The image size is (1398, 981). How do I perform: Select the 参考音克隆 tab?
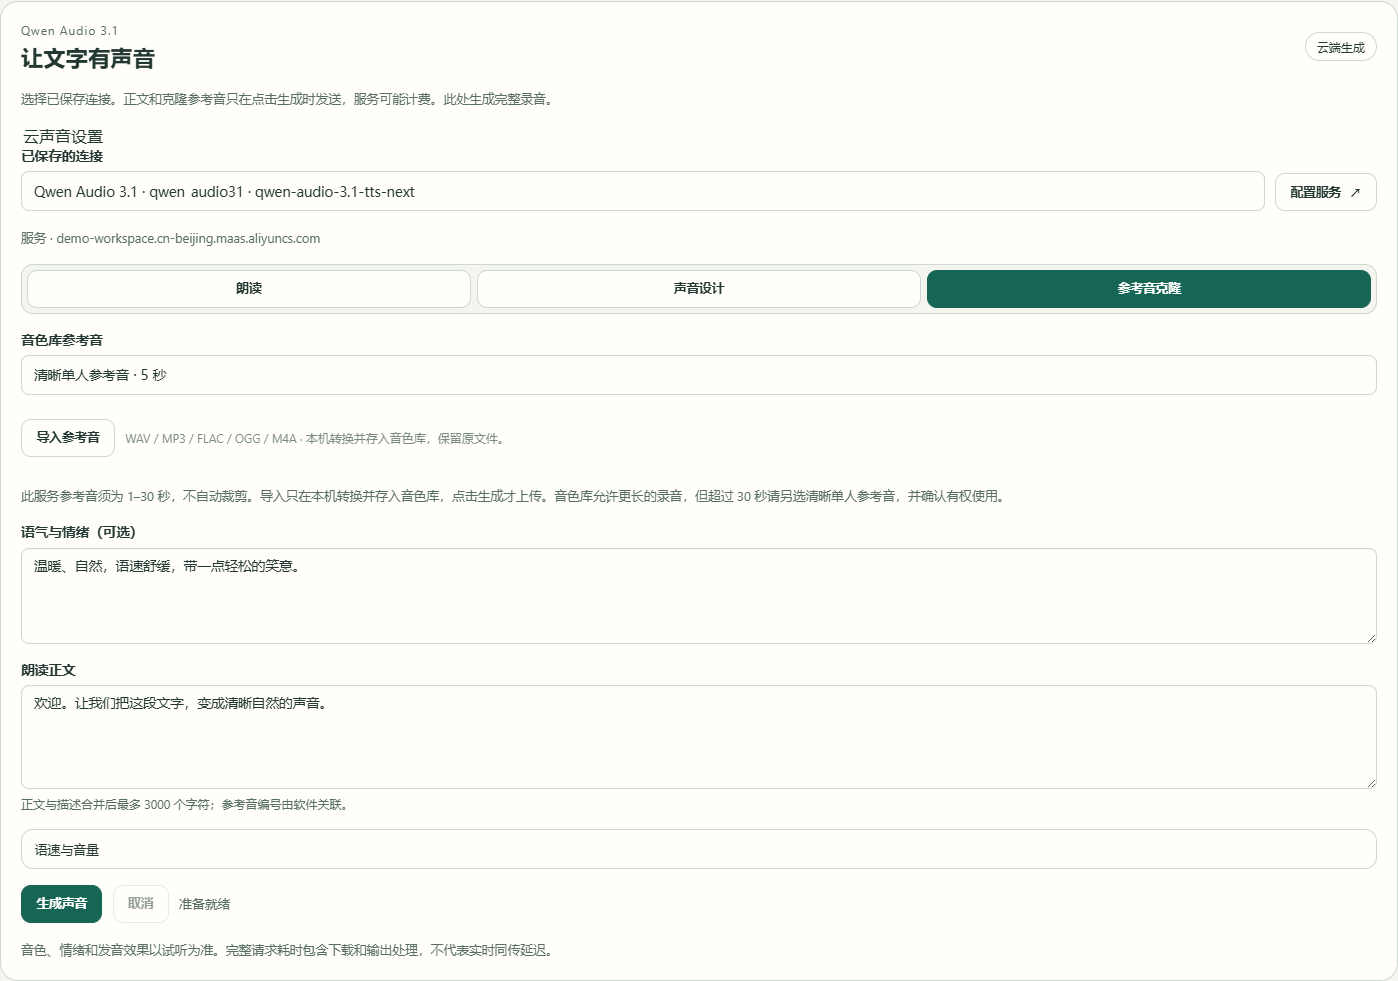pos(1149,289)
